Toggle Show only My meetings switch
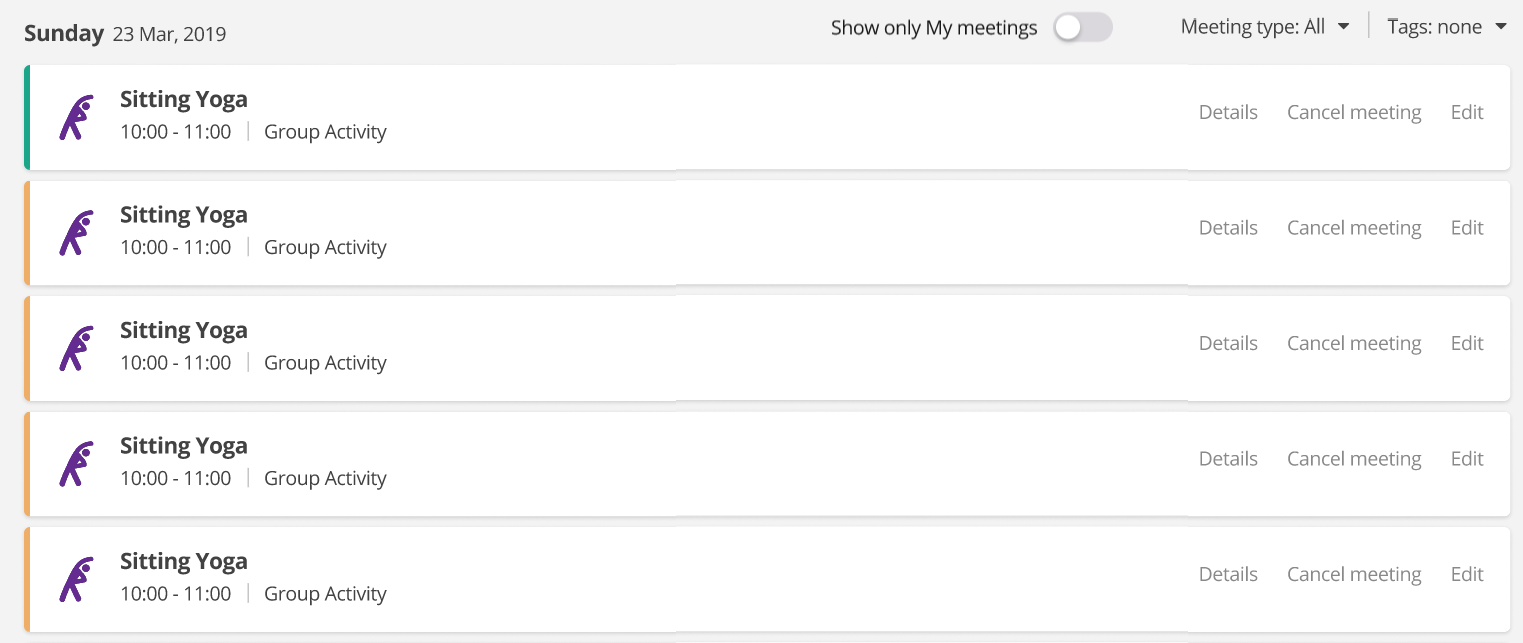 click(1082, 28)
